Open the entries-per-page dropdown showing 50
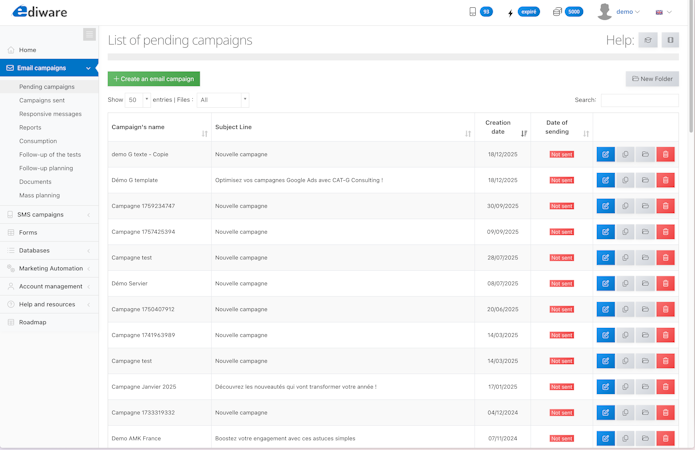 tap(138, 100)
